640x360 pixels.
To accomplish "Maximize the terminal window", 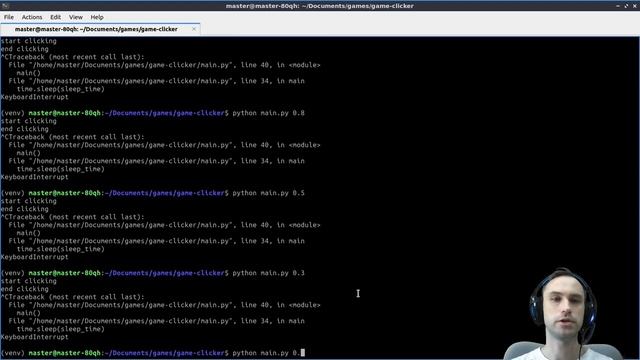I will click(626, 6).
